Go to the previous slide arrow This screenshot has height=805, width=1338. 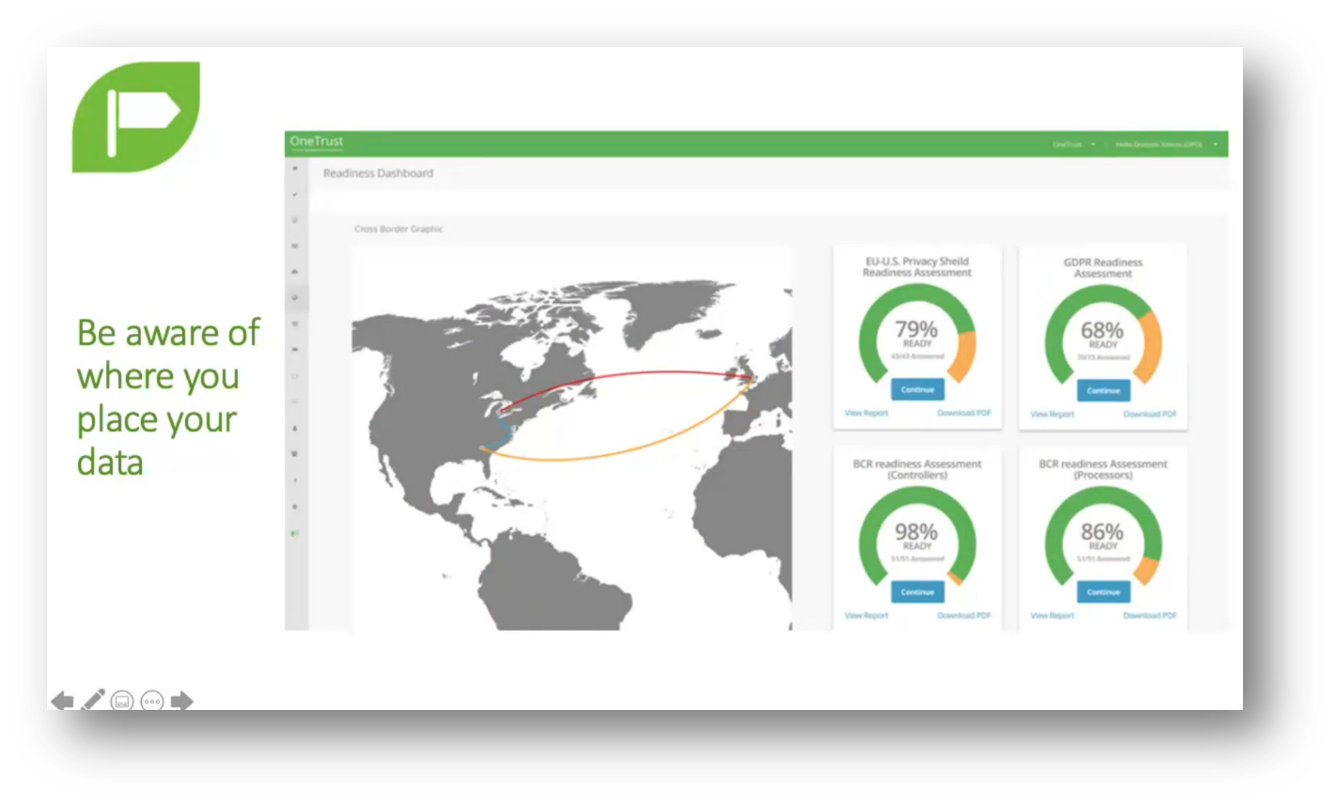62,701
